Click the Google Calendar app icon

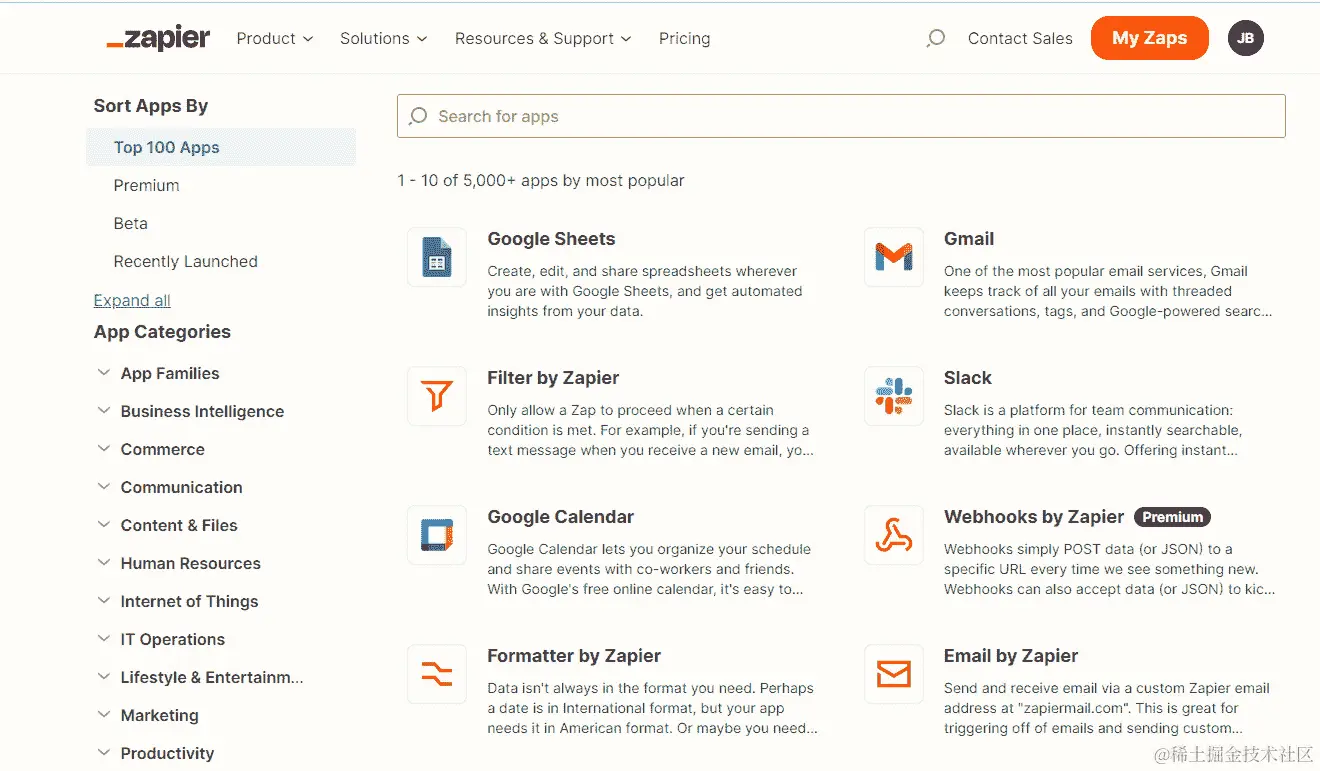pos(437,536)
